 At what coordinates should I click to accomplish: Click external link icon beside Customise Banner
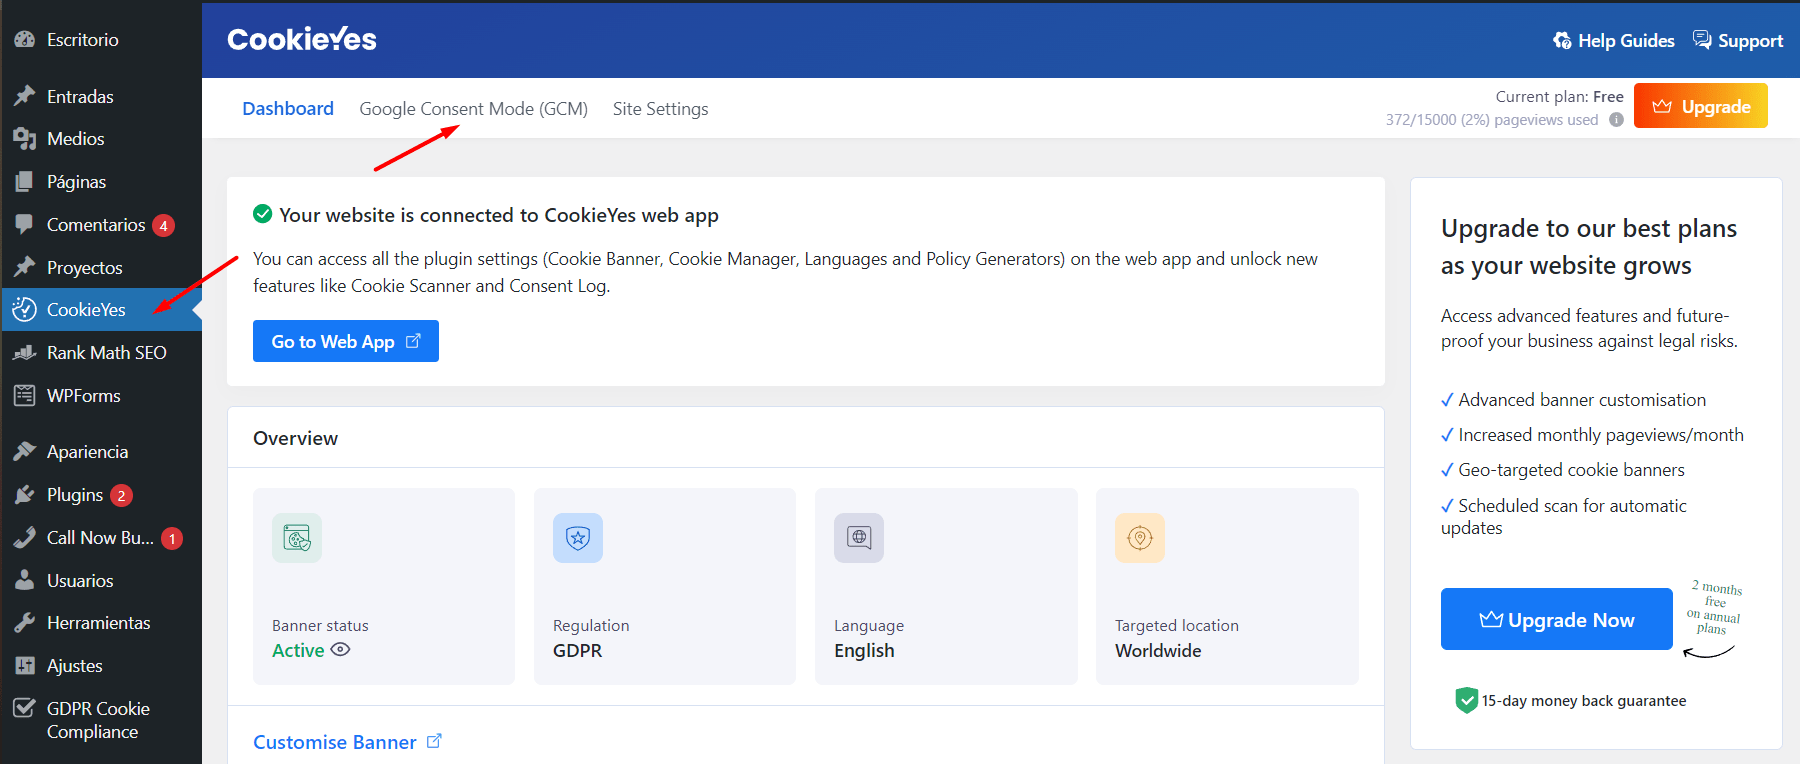(434, 741)
